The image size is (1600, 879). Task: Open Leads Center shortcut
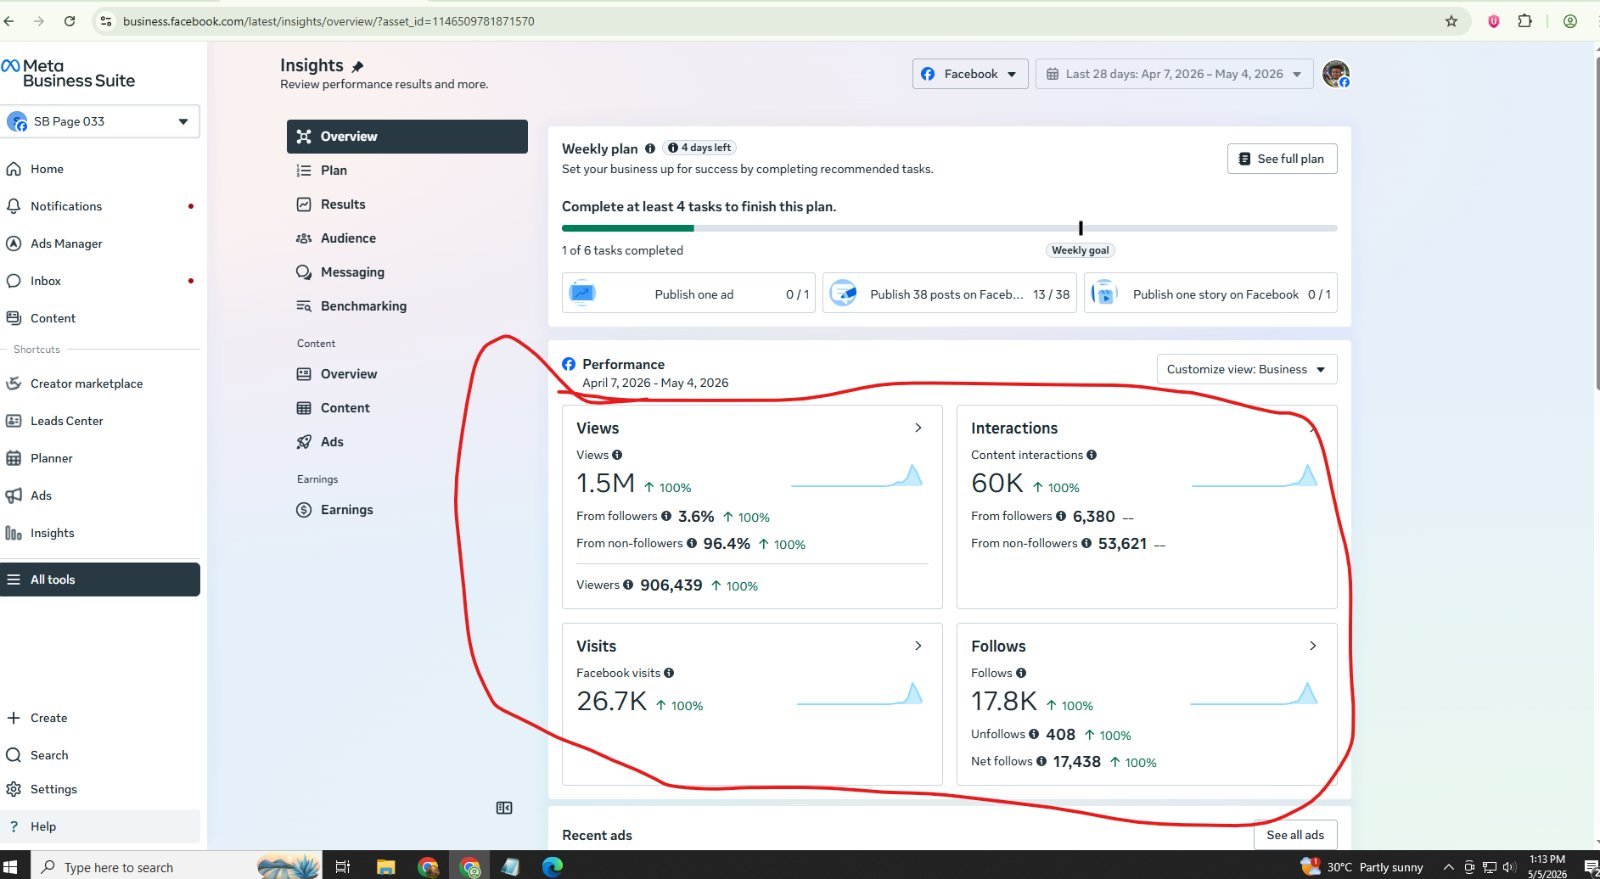[66, 421]
